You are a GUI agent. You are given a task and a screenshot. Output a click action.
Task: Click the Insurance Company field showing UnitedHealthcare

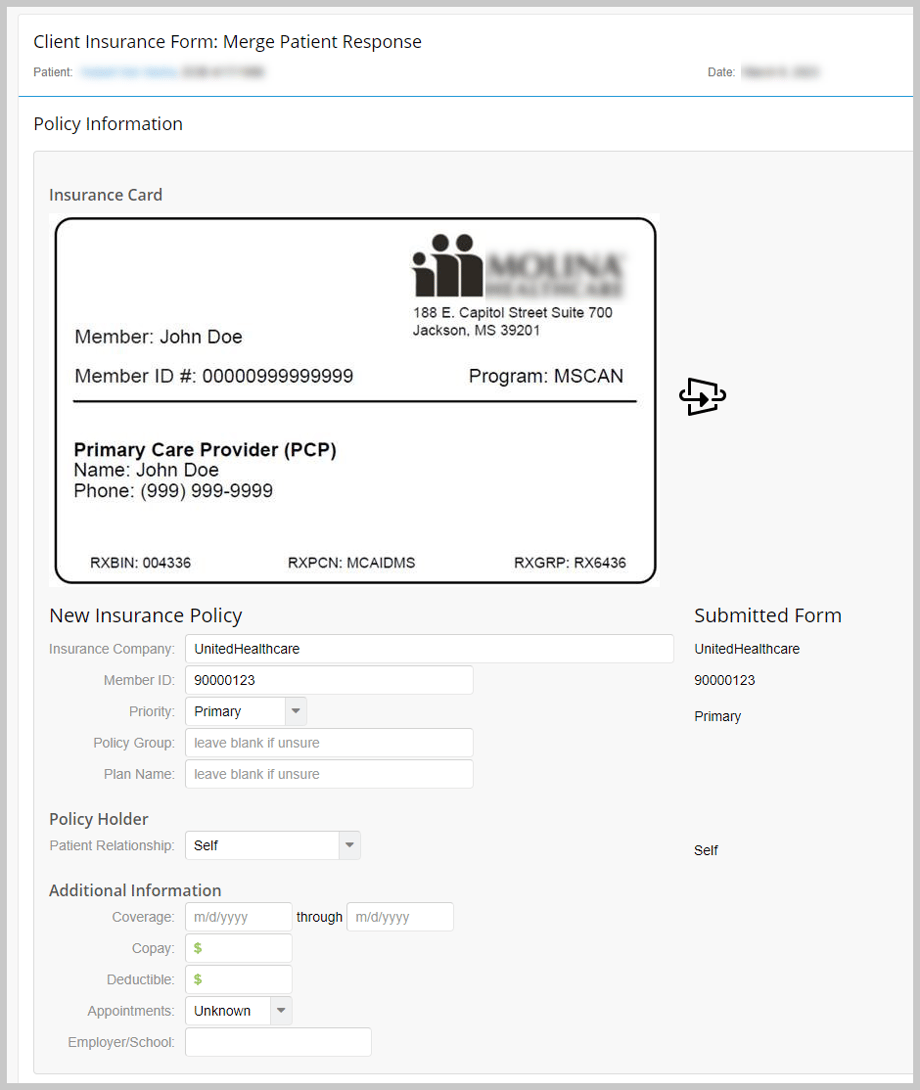(x=430, y=648)
